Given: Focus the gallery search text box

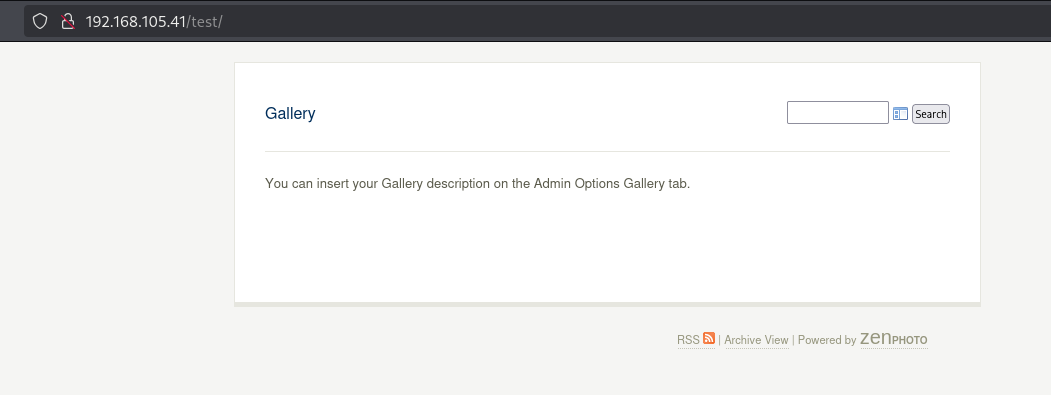Looking at the screenshot, I should 837,113.
